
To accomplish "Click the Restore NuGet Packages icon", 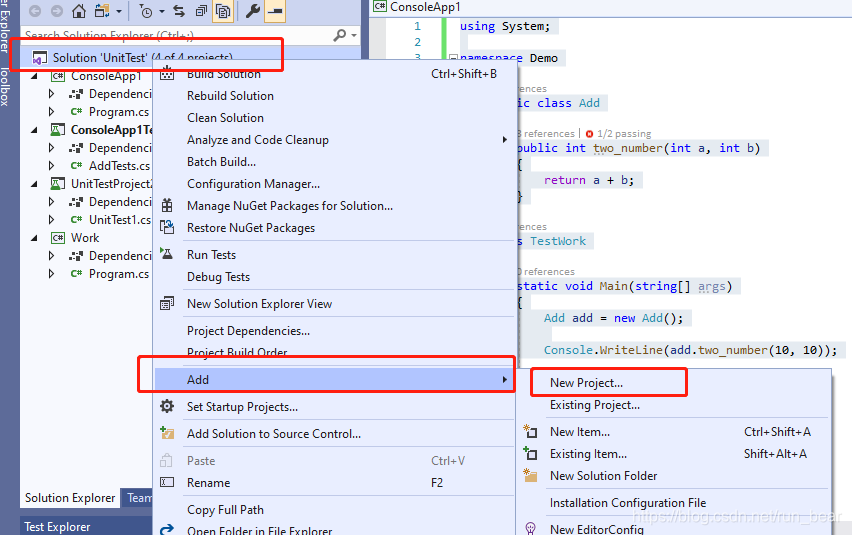I will coord(167,228).
